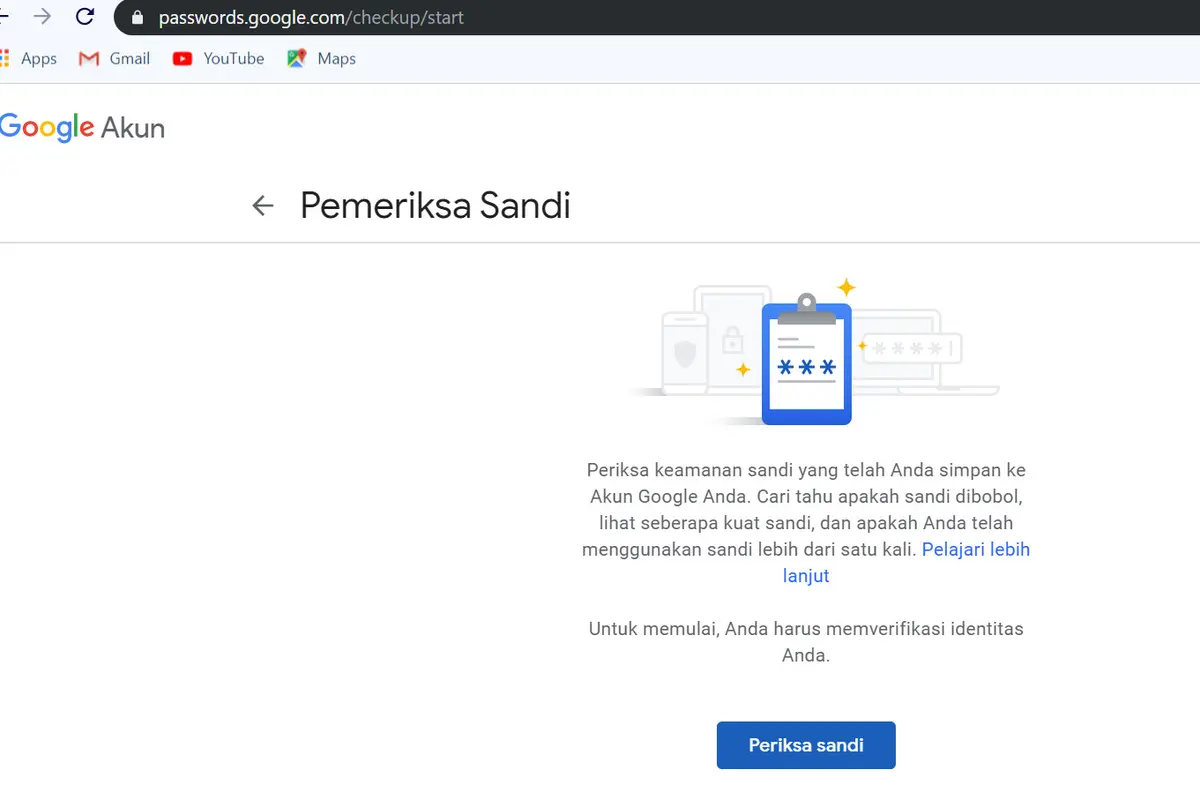The height and width of the screenshot is (800, 1200).
Task: Click the tablet with padlock illustration
Action: tap(733, 336)
